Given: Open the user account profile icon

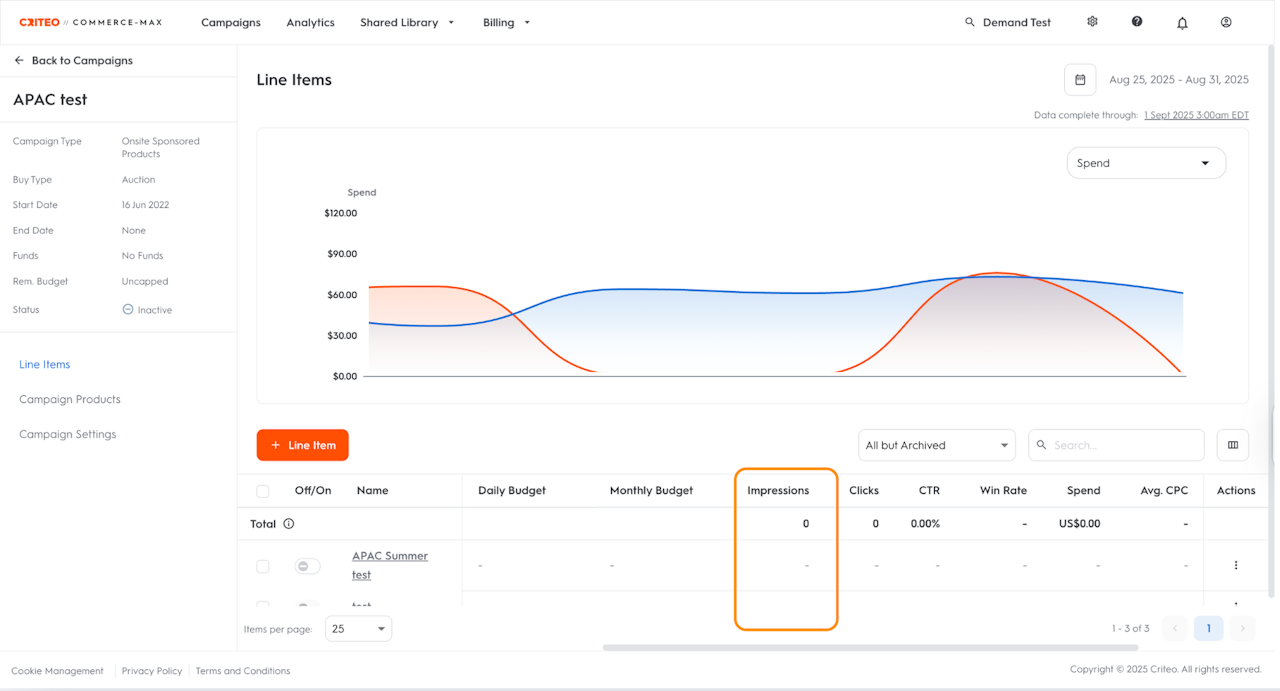Looking at the screenshot, I should point(1226,22).
